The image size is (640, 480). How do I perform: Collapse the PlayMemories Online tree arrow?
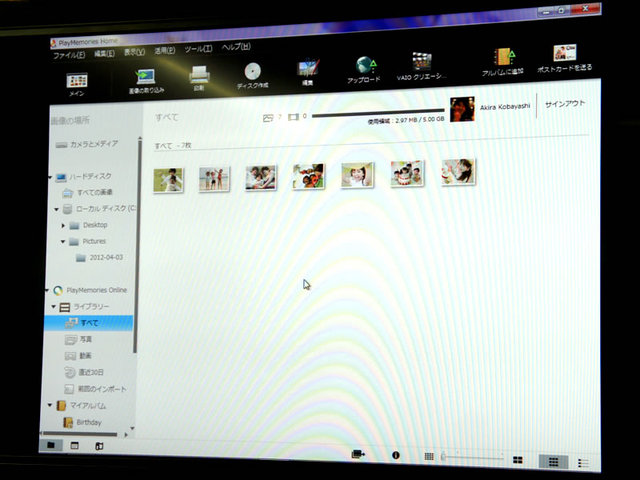coord(47,291)
